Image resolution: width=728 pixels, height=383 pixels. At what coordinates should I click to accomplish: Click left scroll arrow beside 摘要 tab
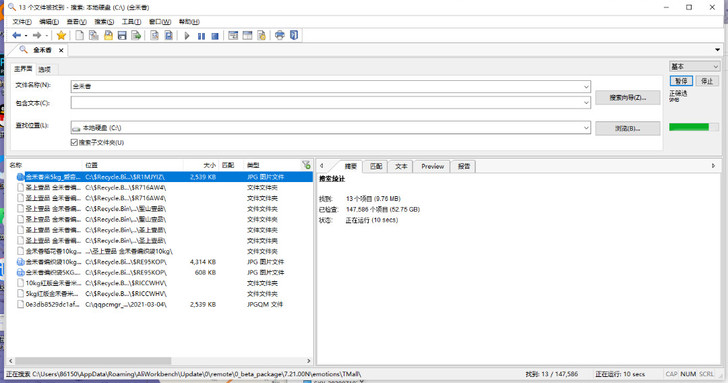point(321,166)
